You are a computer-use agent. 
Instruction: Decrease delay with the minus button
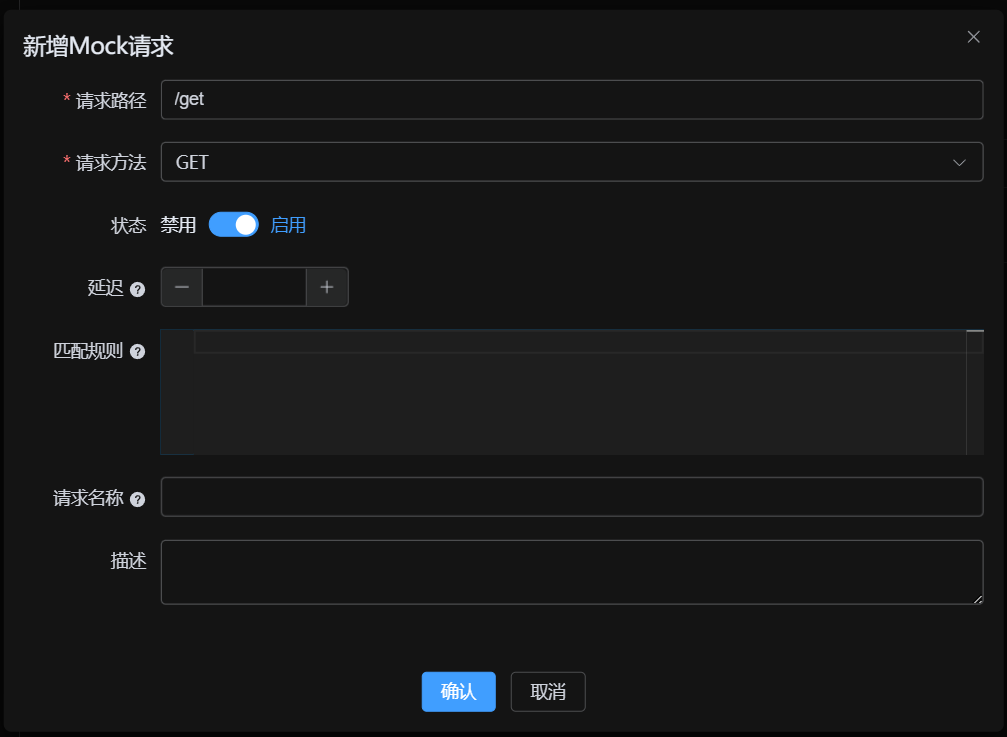coord(182,287)
